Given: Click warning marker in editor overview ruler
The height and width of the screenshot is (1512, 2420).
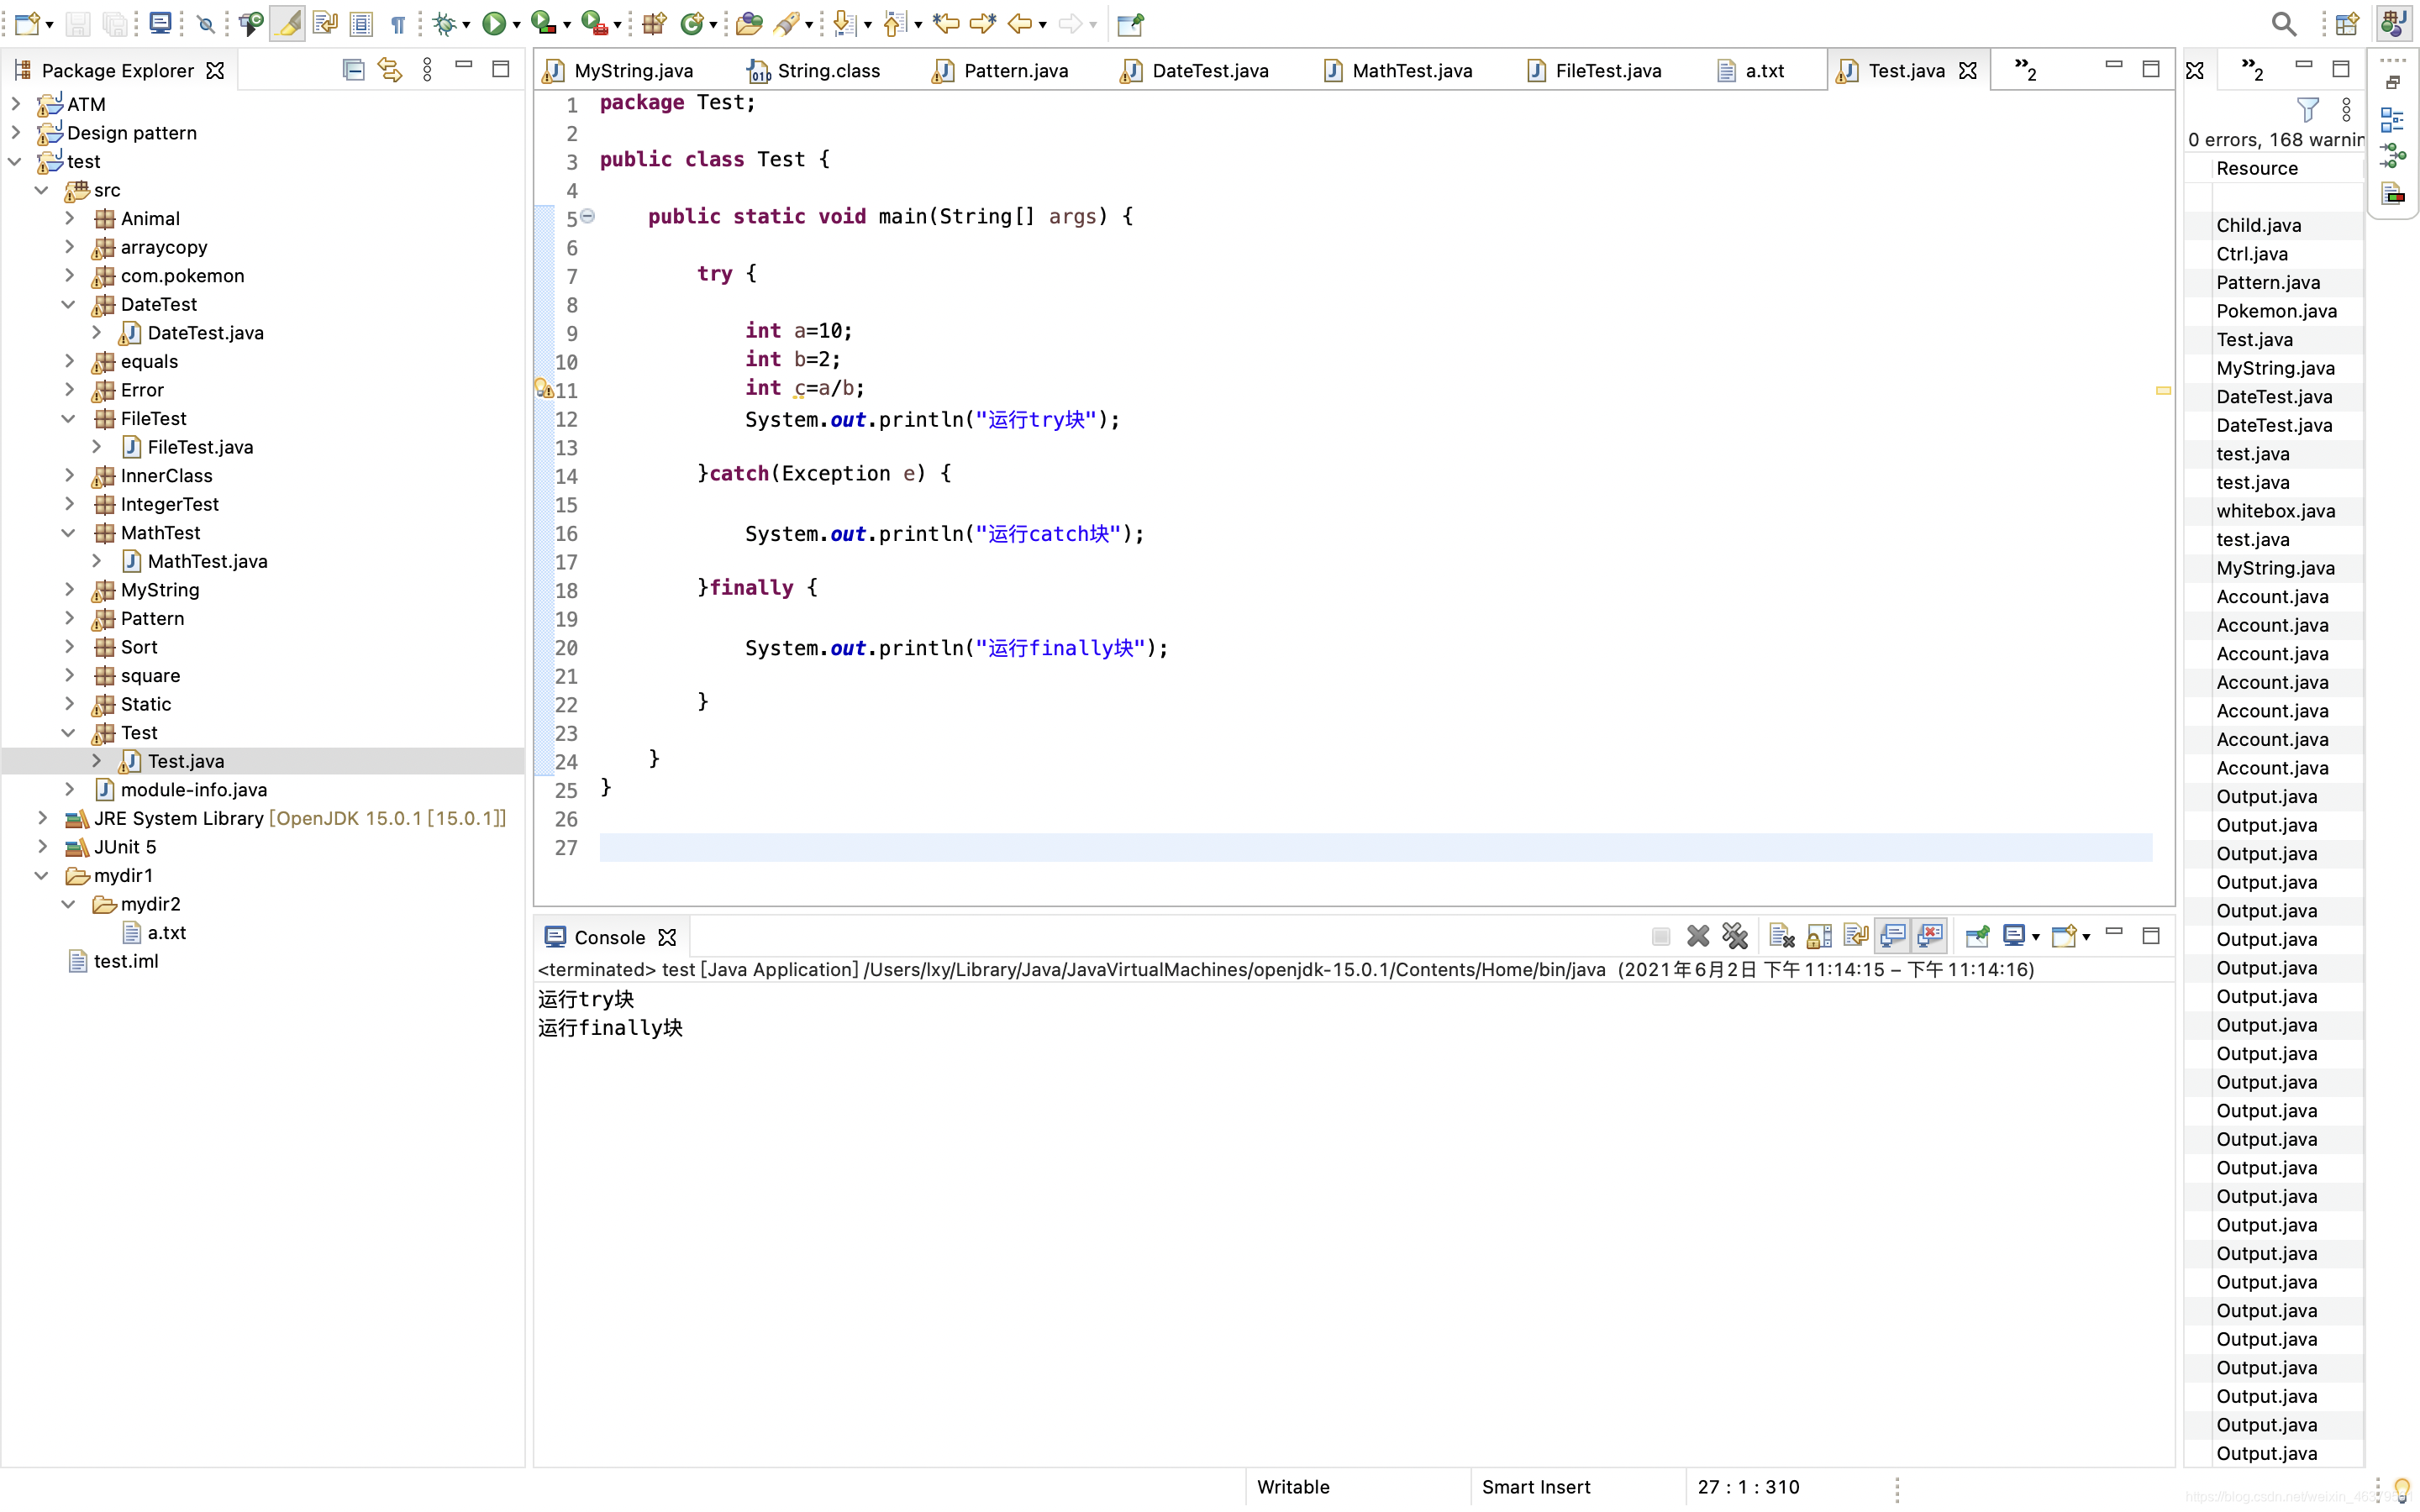Looking at the screenshot, I should 2163,390.
